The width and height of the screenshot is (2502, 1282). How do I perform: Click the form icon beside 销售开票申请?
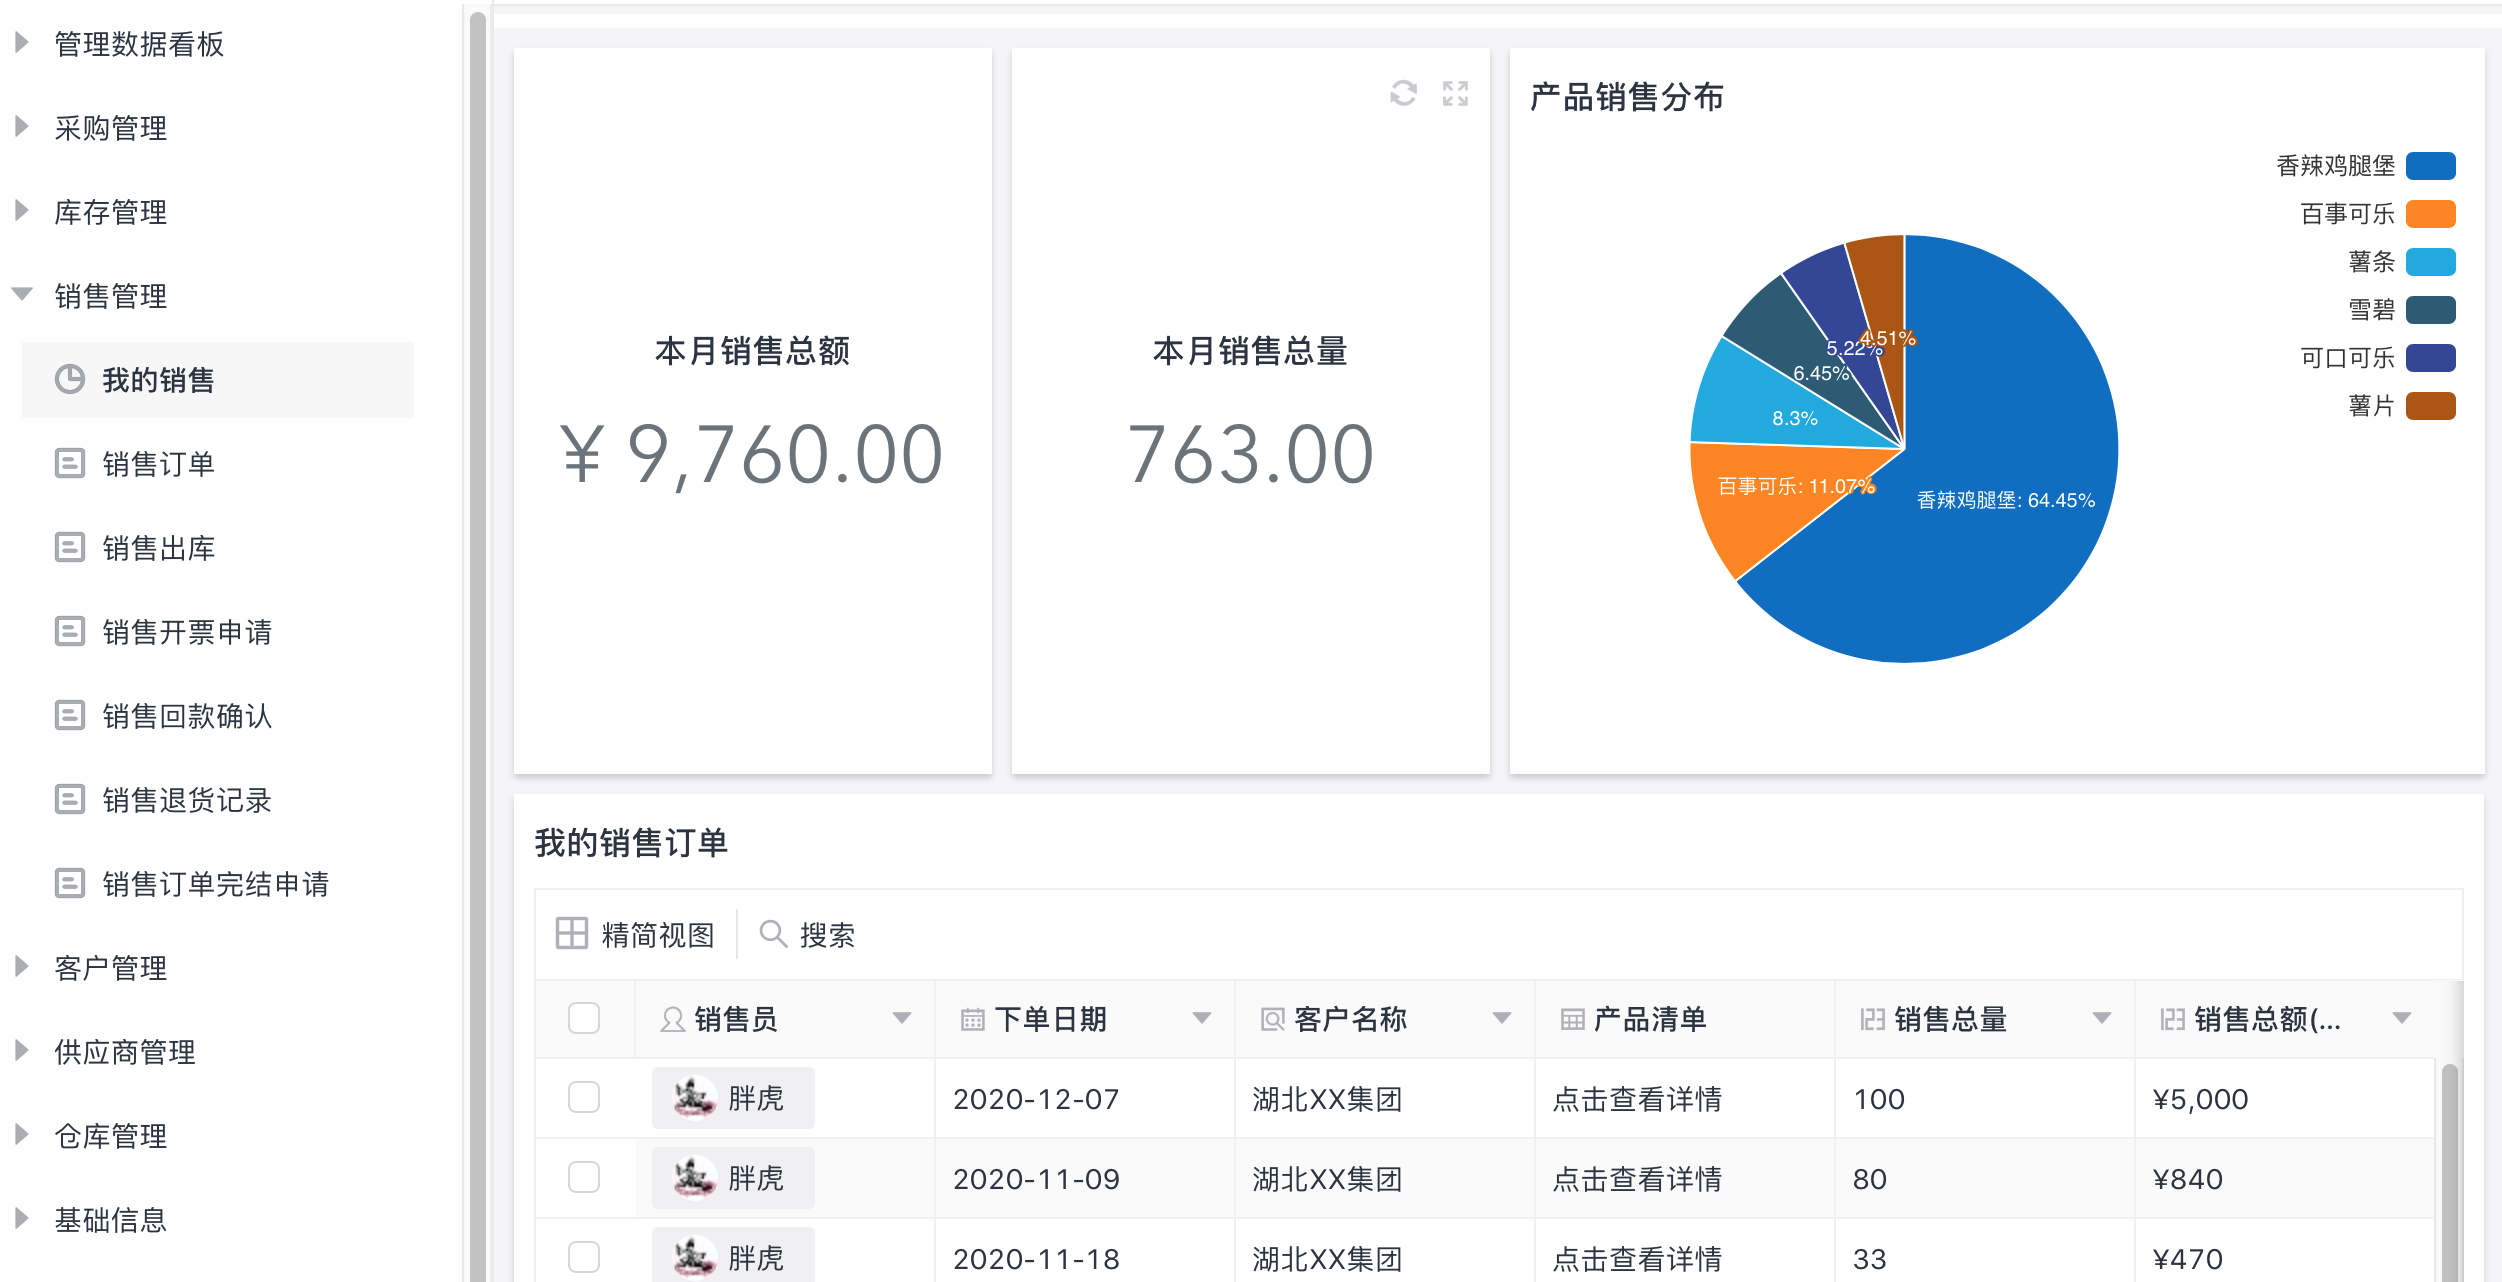(70, 632)
